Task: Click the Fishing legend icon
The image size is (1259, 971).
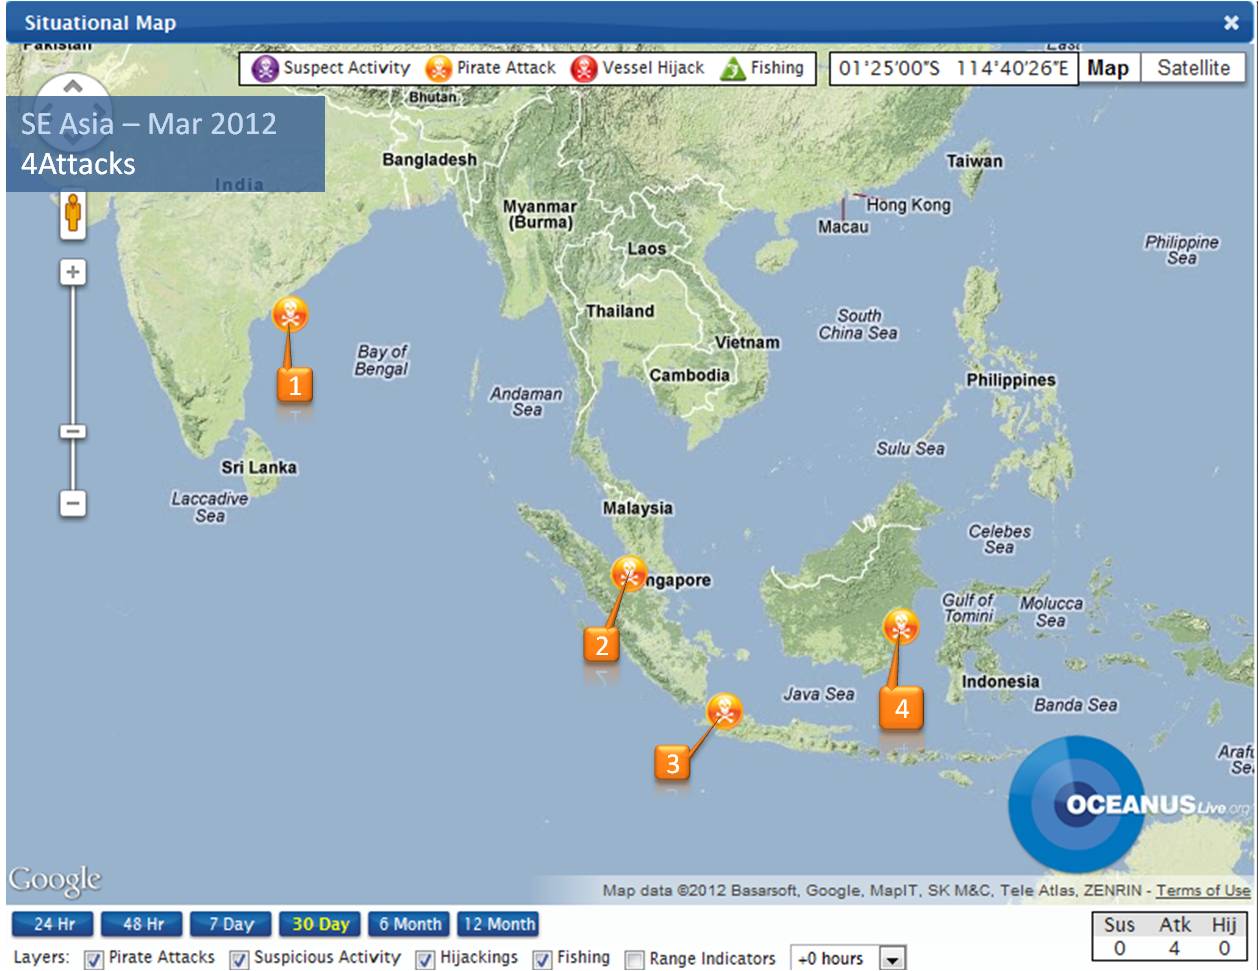Action: 733,69
